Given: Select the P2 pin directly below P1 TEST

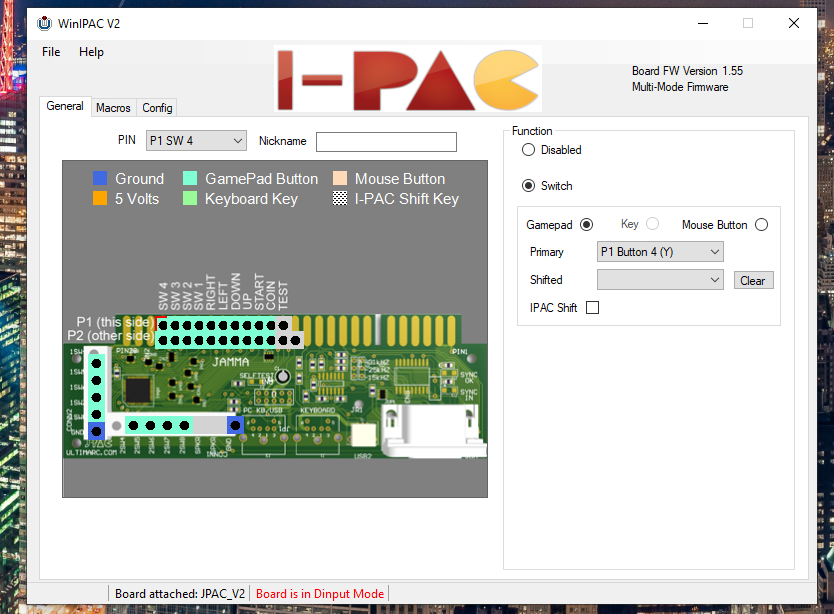Looking at the screenshot, I should (x=283, y=341).
